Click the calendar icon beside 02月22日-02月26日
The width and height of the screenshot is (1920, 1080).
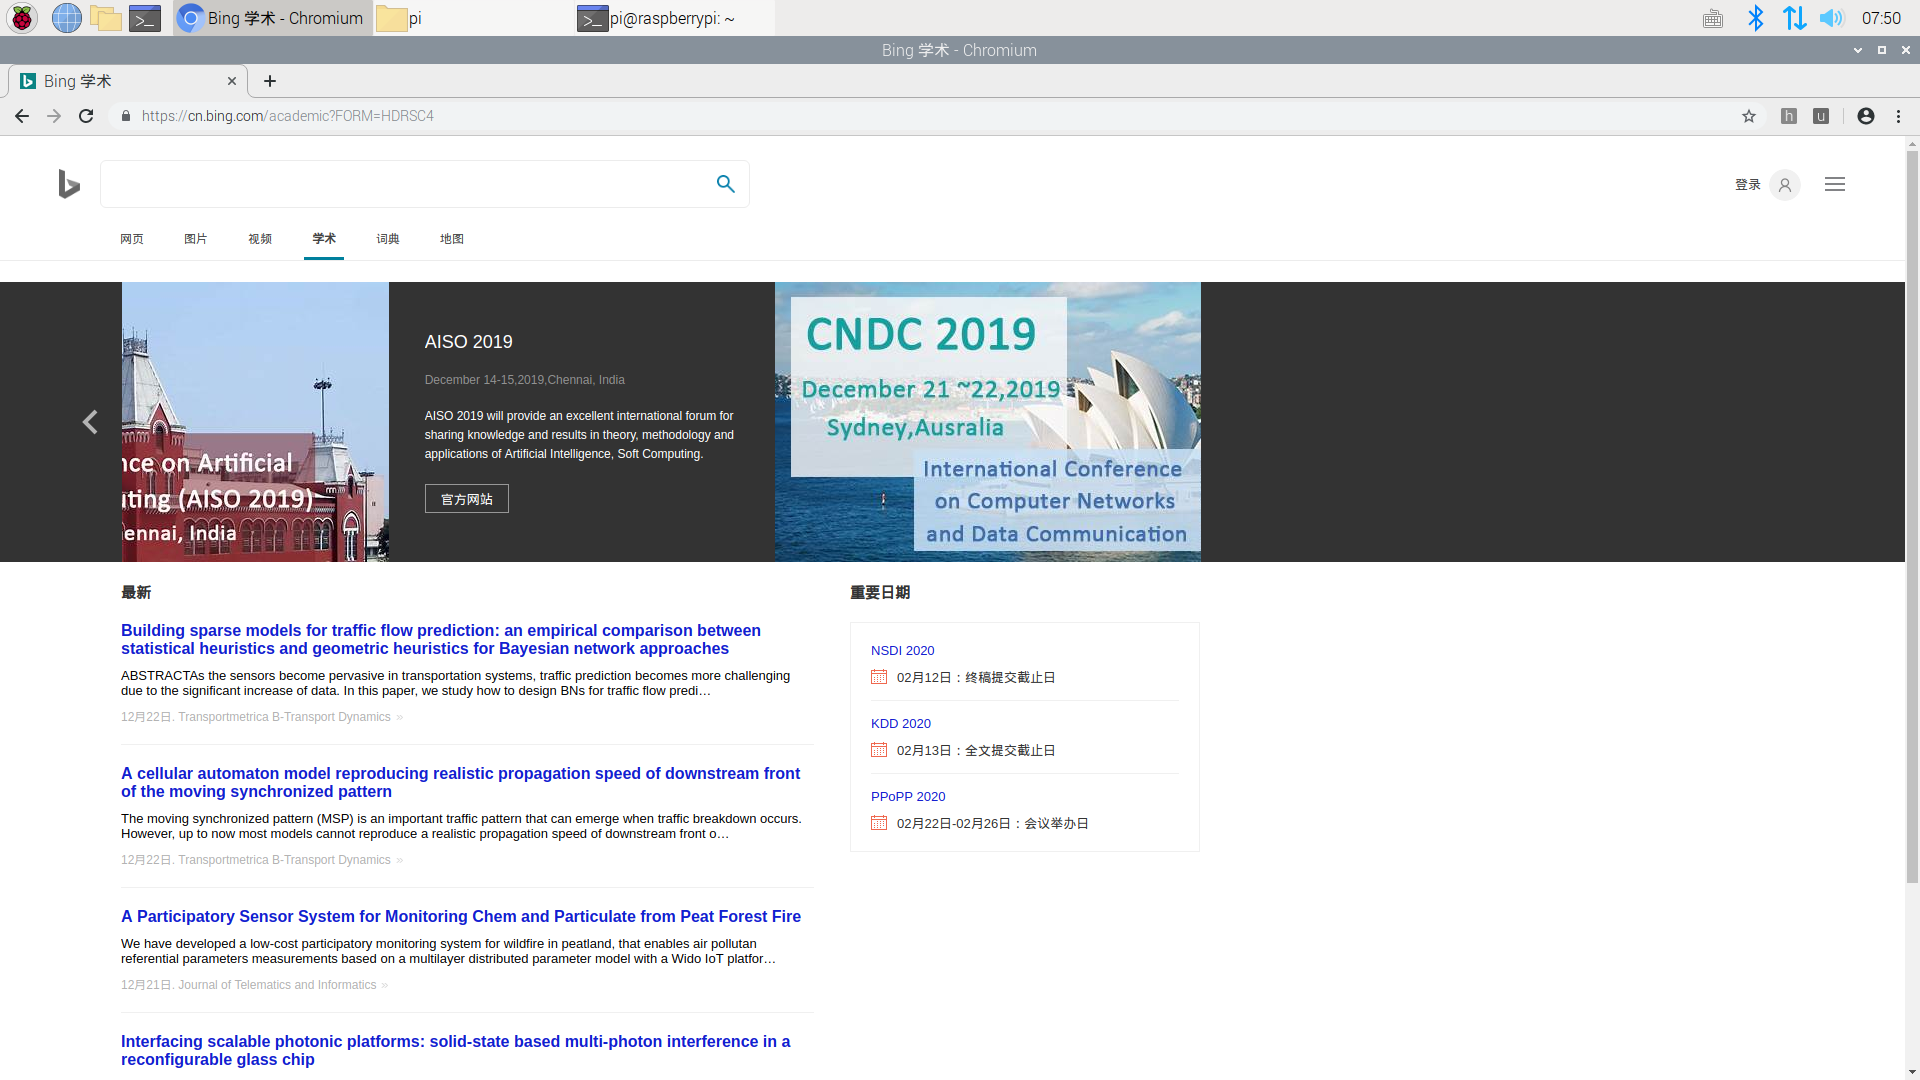pyautogui.click(x=879, y=823)
